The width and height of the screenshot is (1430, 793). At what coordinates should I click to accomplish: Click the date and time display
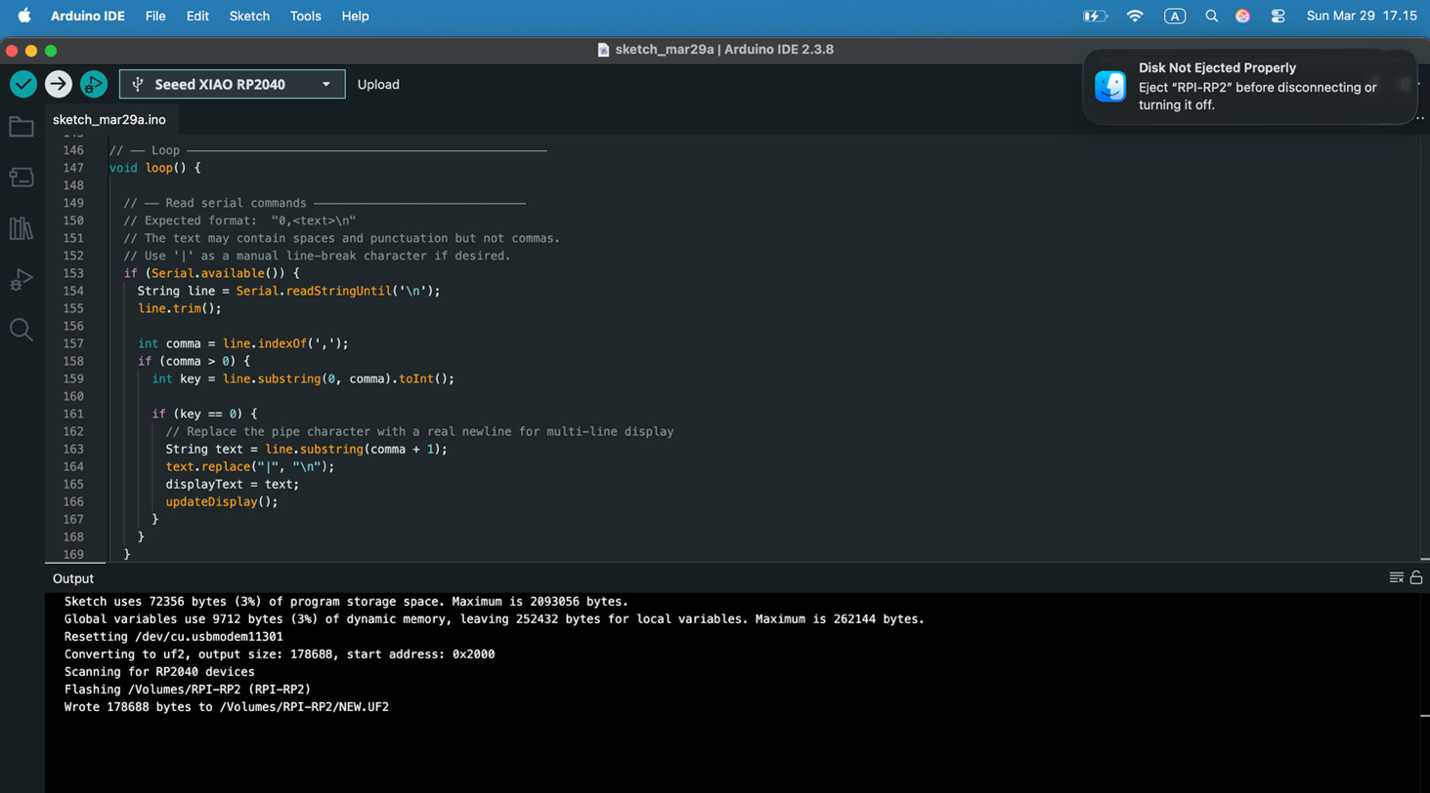pos(1361,16)
